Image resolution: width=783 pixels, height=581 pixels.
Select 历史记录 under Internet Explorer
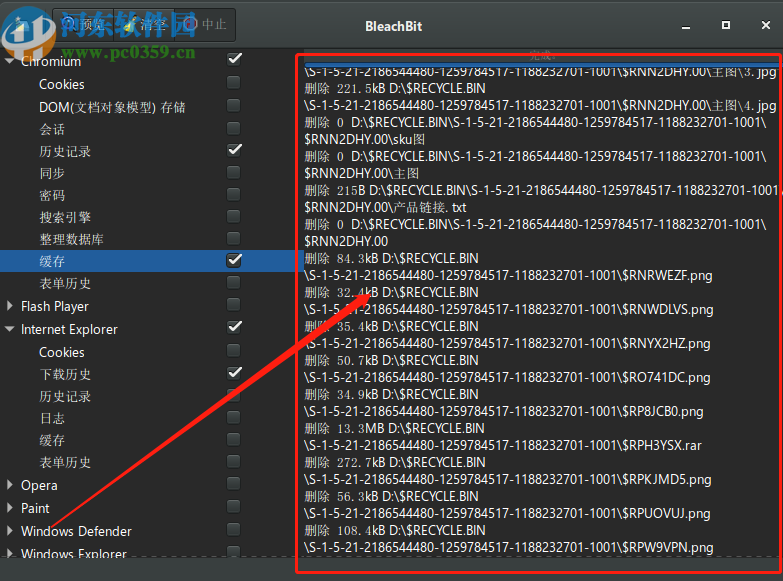65,396
